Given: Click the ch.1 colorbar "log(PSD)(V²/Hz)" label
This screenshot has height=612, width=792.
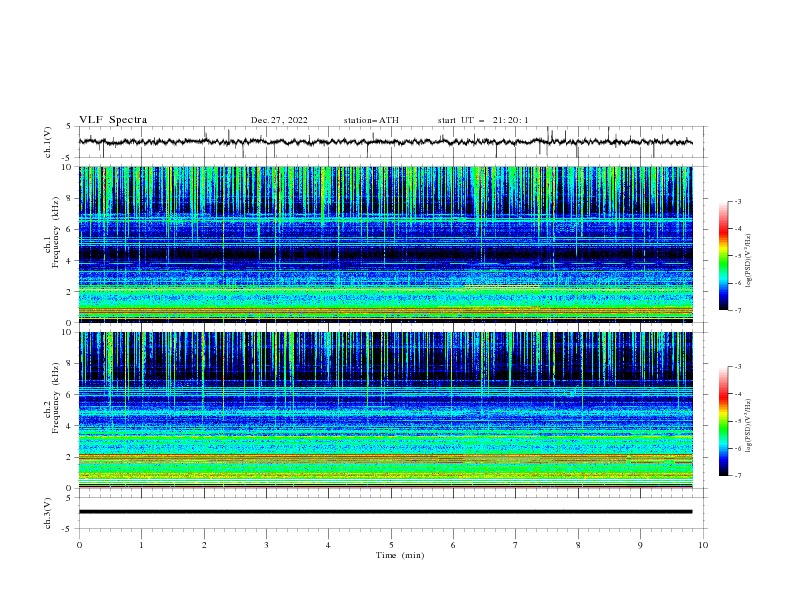Looking at the screenshot, I should [748, 261].
